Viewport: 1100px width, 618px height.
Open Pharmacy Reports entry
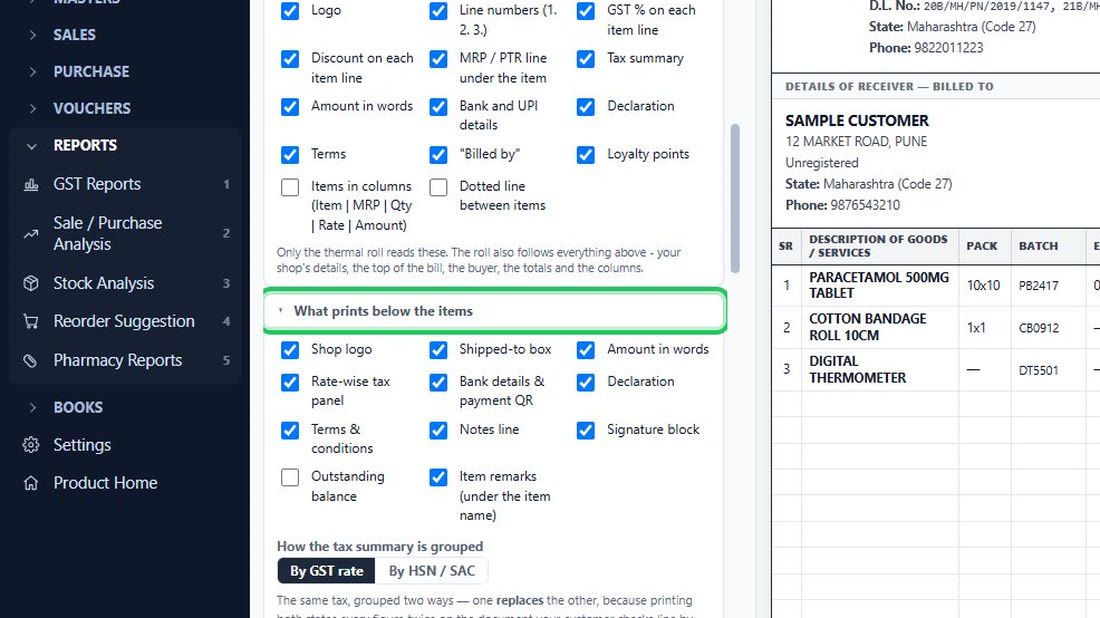click(126, 361)
